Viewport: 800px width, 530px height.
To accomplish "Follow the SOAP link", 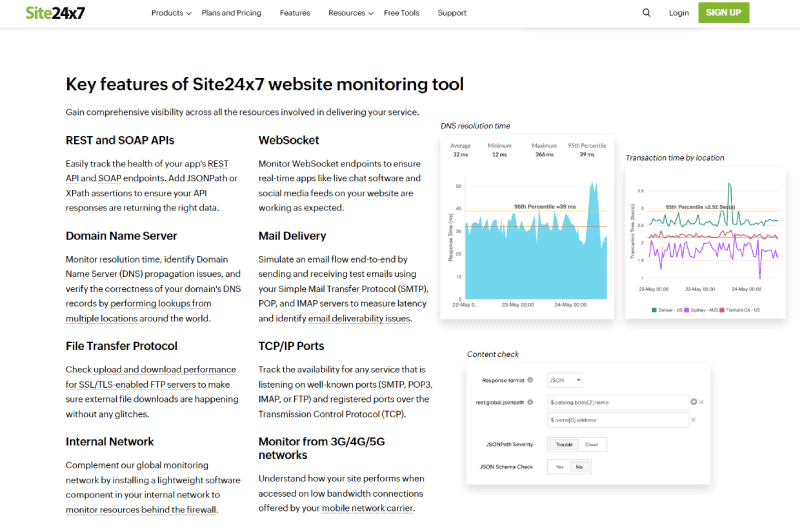I will 110,179.
